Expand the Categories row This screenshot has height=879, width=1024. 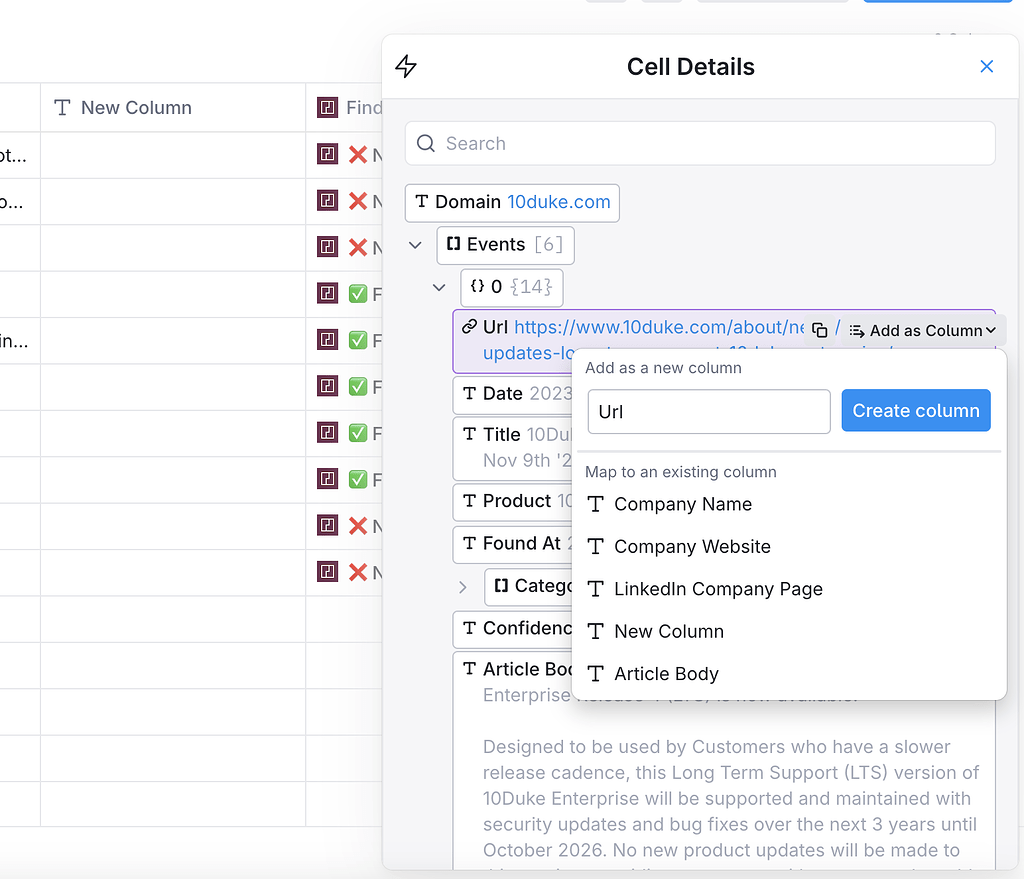click(x=463, y=587)
